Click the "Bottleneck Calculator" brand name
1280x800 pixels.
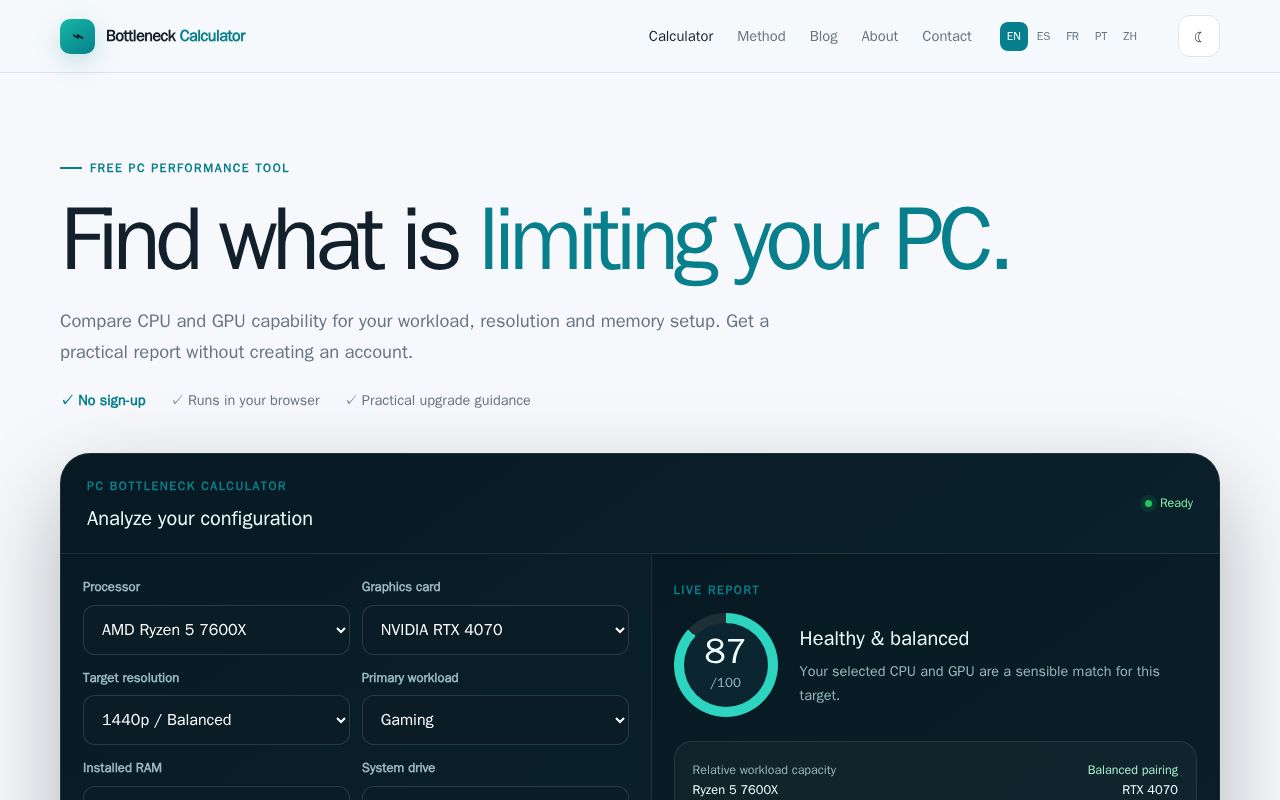click(176, 36)
